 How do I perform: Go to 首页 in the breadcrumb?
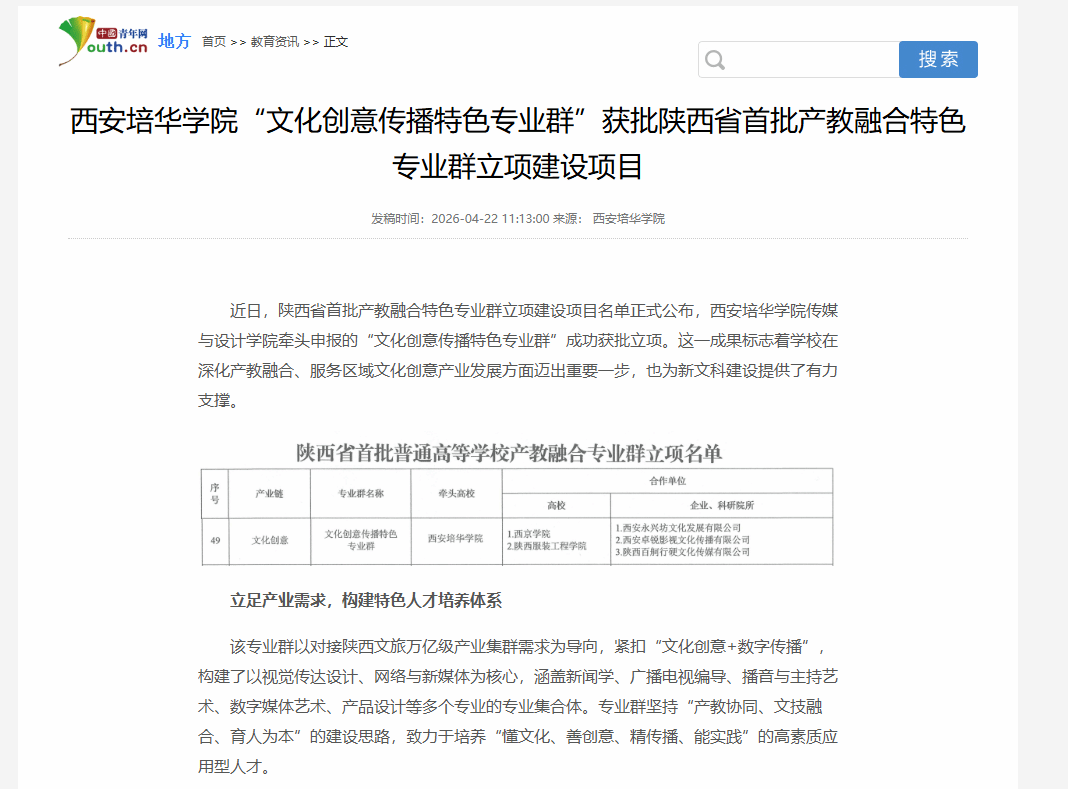pyautogui.click(x=214, y=42)
